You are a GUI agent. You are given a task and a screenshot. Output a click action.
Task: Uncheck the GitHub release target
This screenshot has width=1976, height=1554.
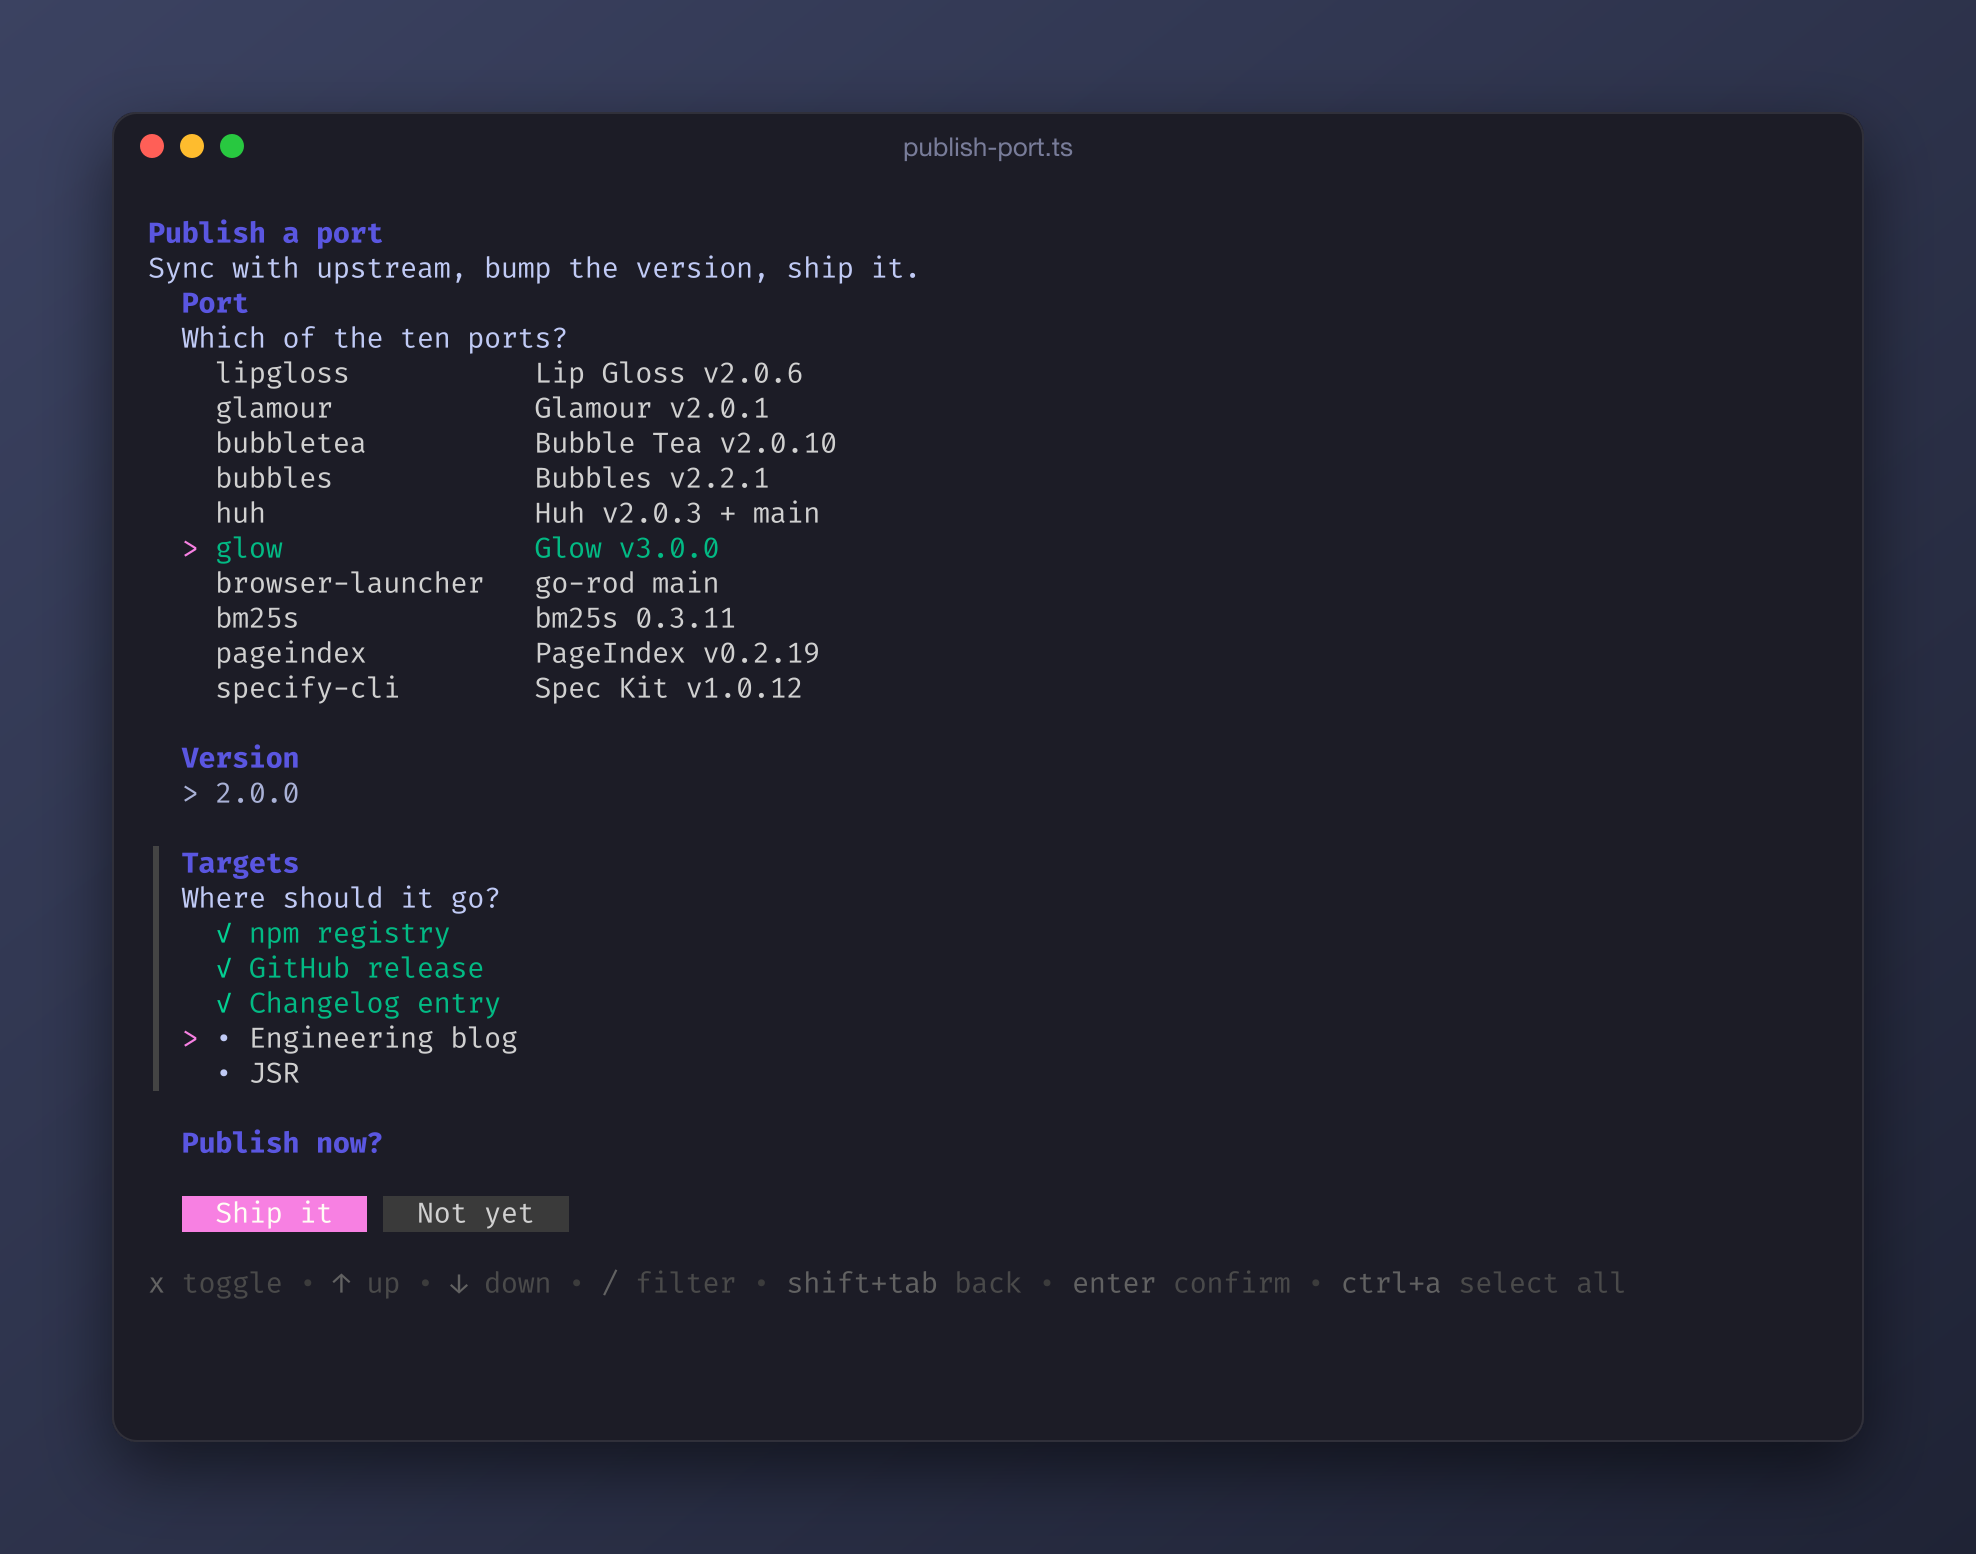(x=350, y=968)
